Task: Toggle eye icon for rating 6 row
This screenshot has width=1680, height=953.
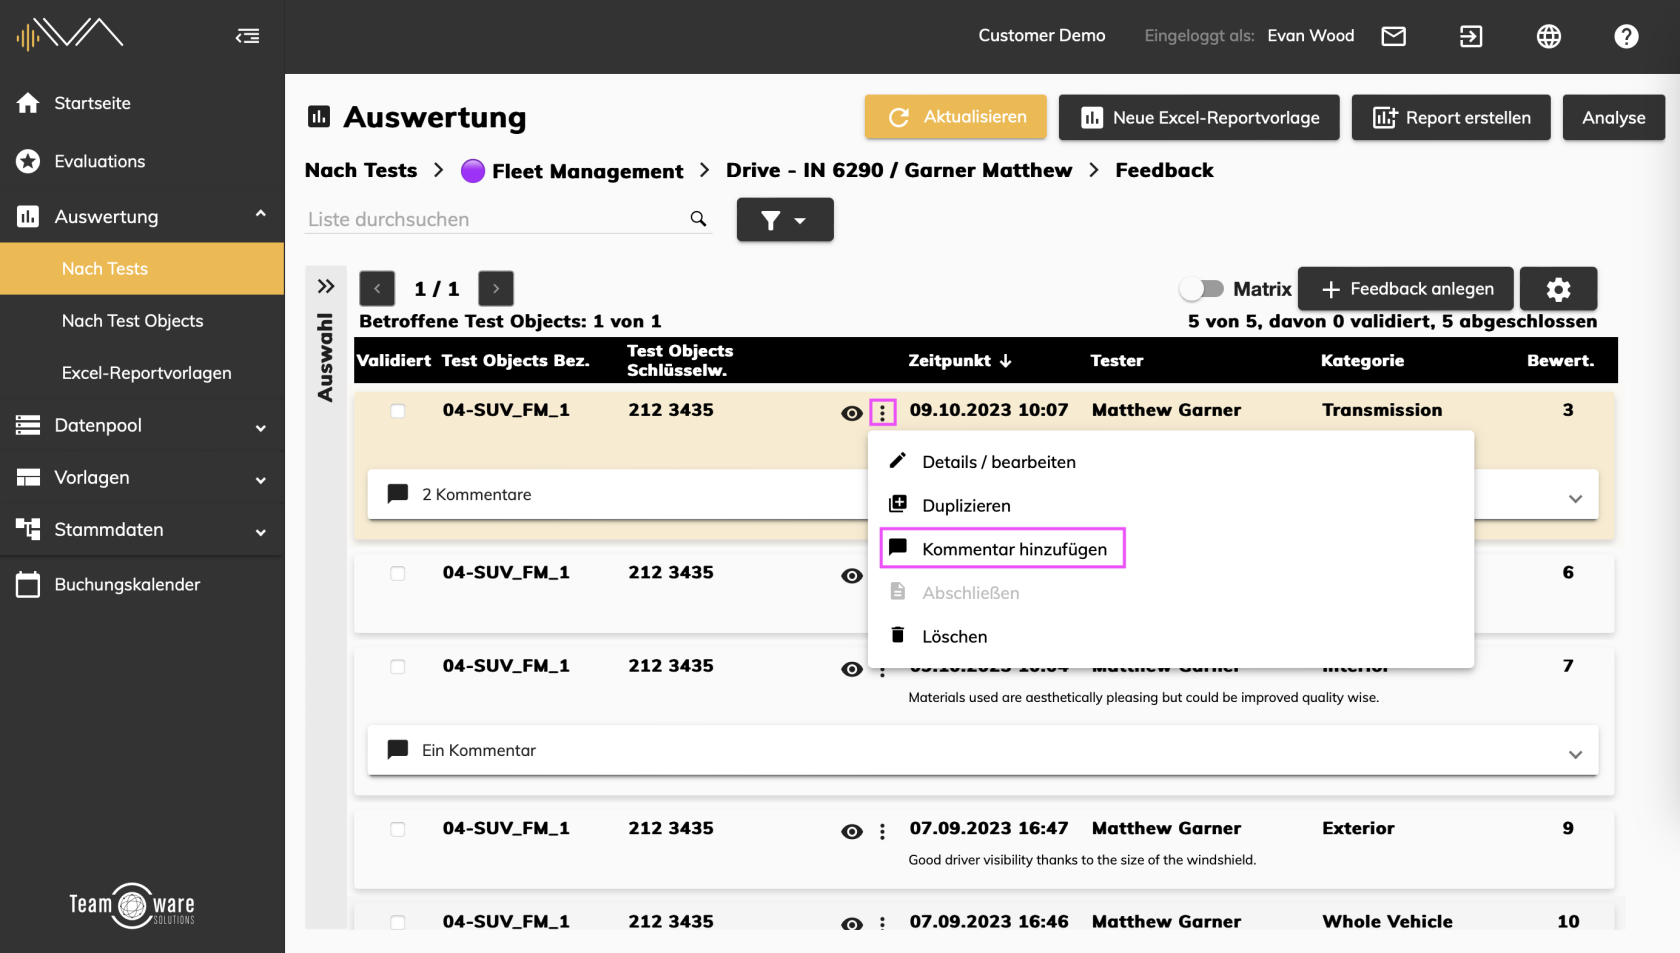Action: pyautogui.click(x=852, y=575)
